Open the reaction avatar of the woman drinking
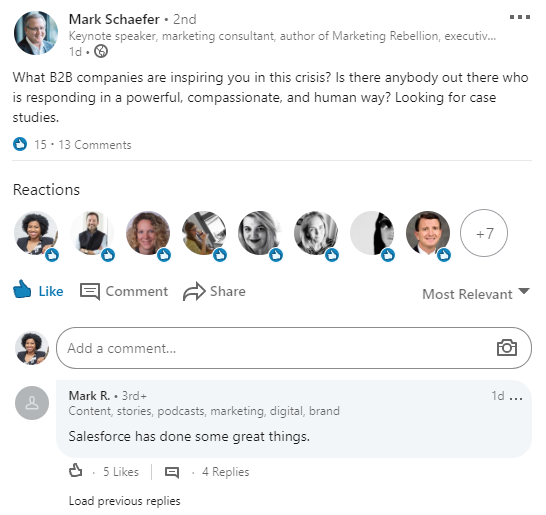Image resolution: width=546 pixels, height=515 pixels. point(204,233)
